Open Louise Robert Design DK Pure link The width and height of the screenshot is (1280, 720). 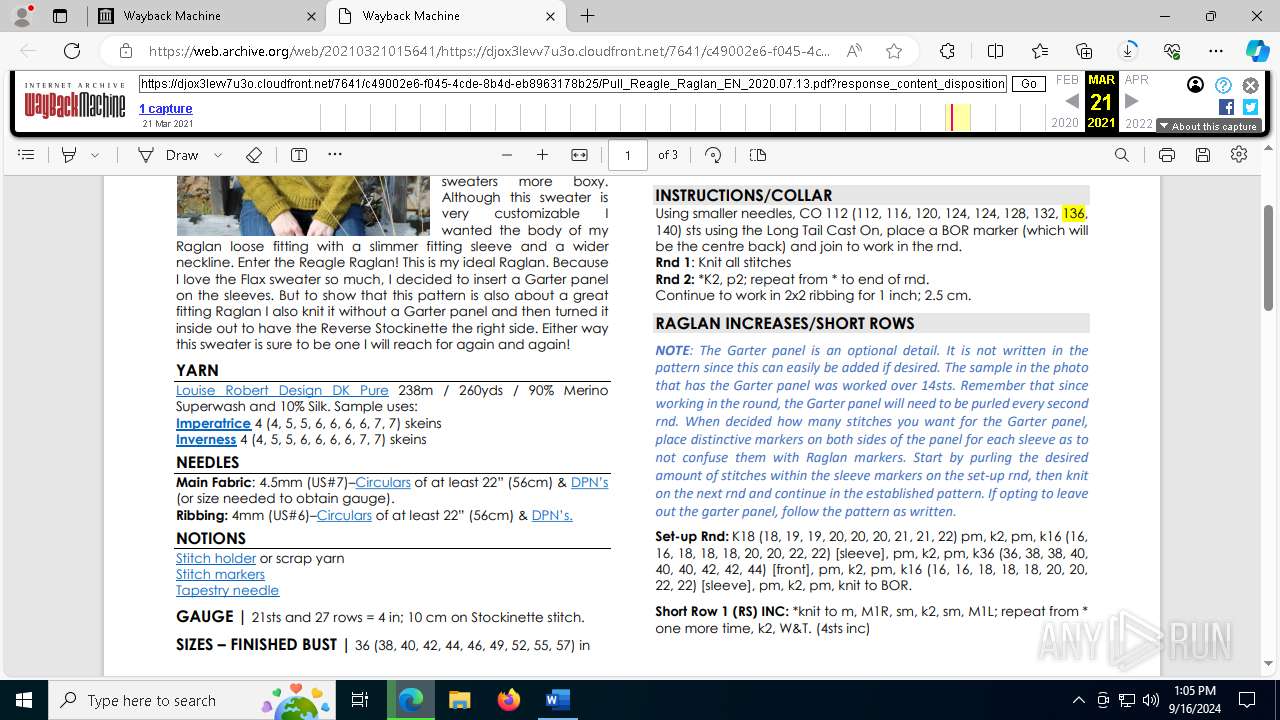click(x=282, y=391)
